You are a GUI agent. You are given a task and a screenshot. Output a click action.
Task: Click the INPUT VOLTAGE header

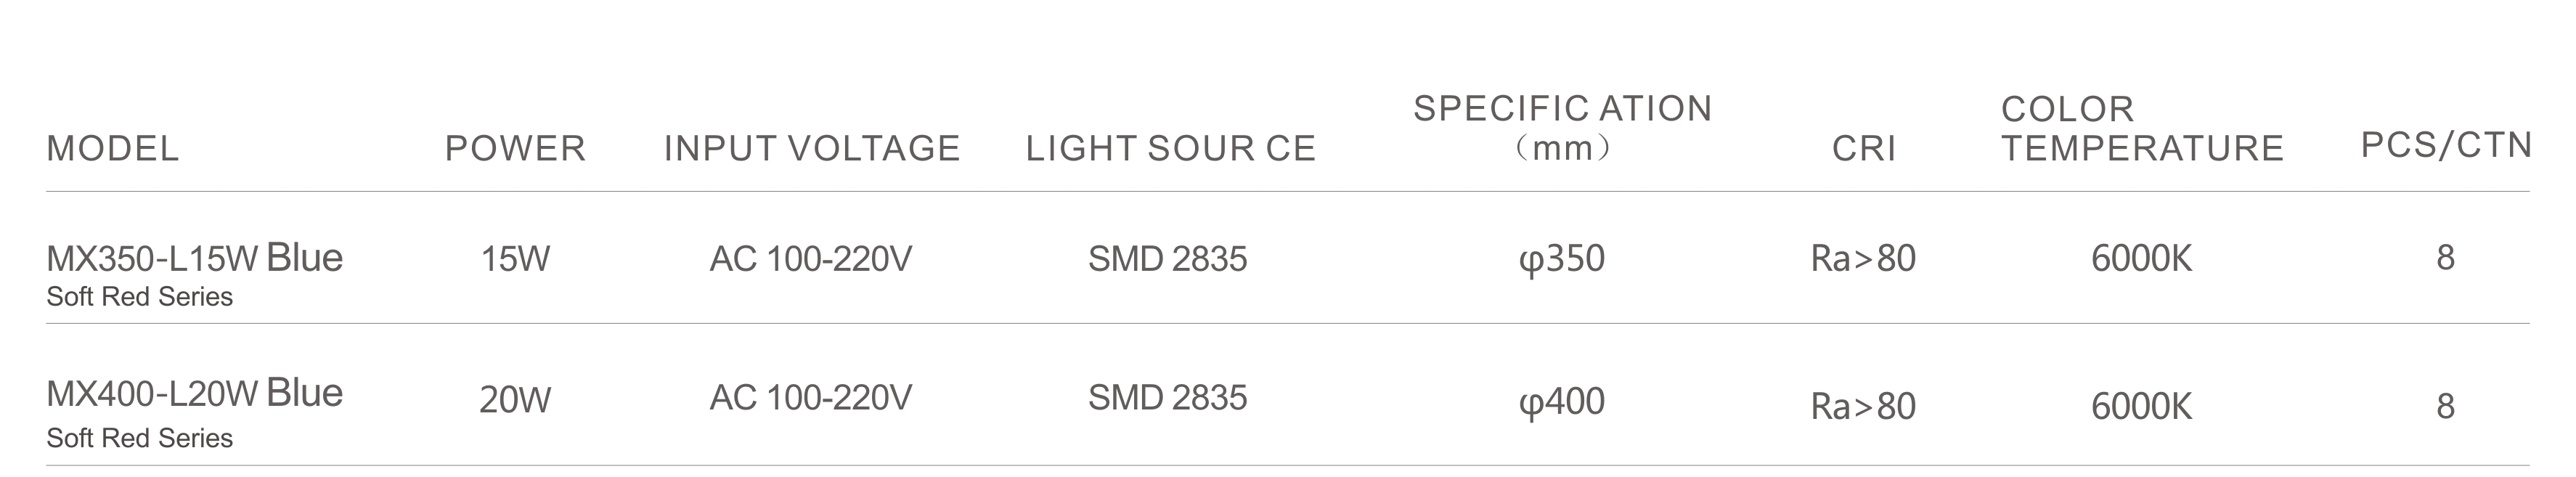pyautogui.click(x=812, y=148)
